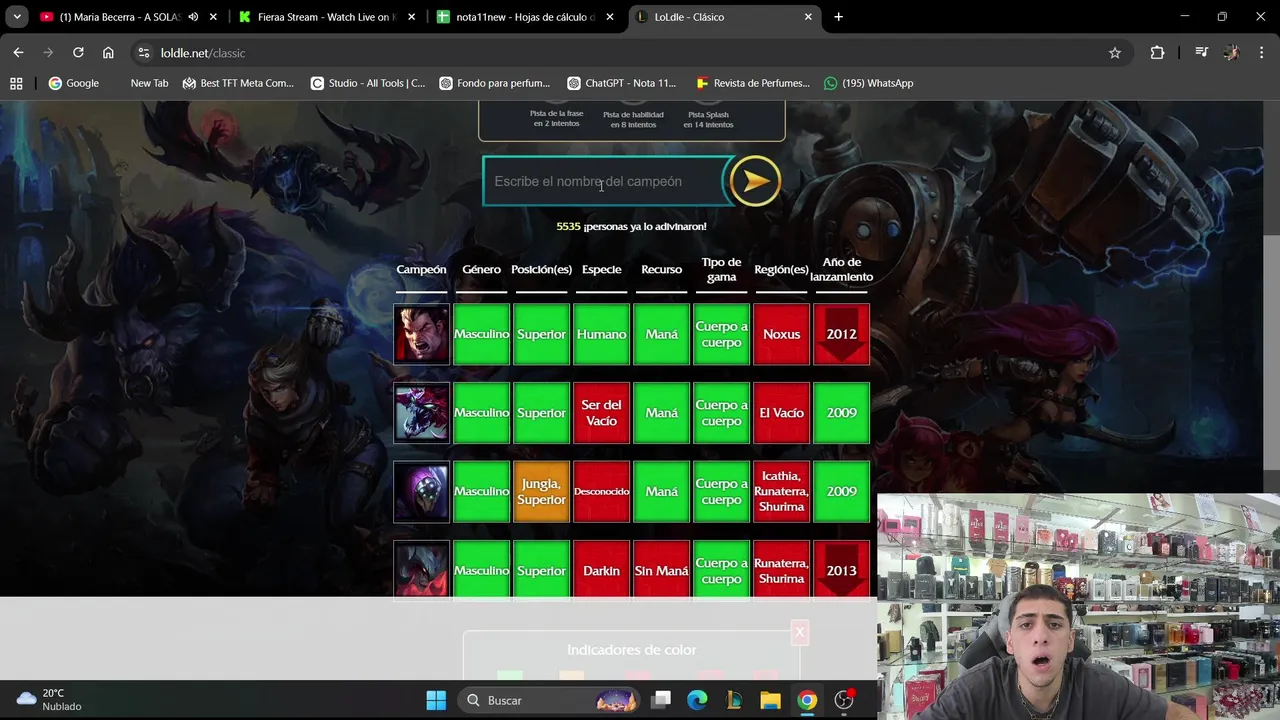Viewport: 1280px width, 720px height.
Task: Reload the loldle page
Action: click(78, 53)
